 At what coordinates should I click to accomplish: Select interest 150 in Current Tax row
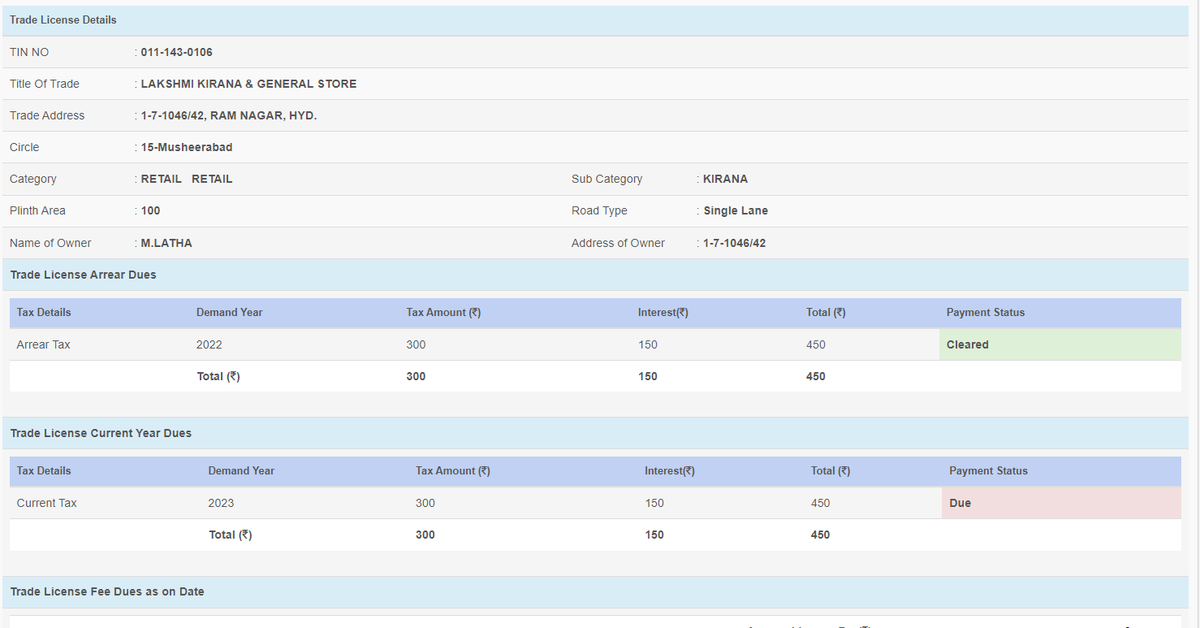pyautogui.click(x=654, y=503)
